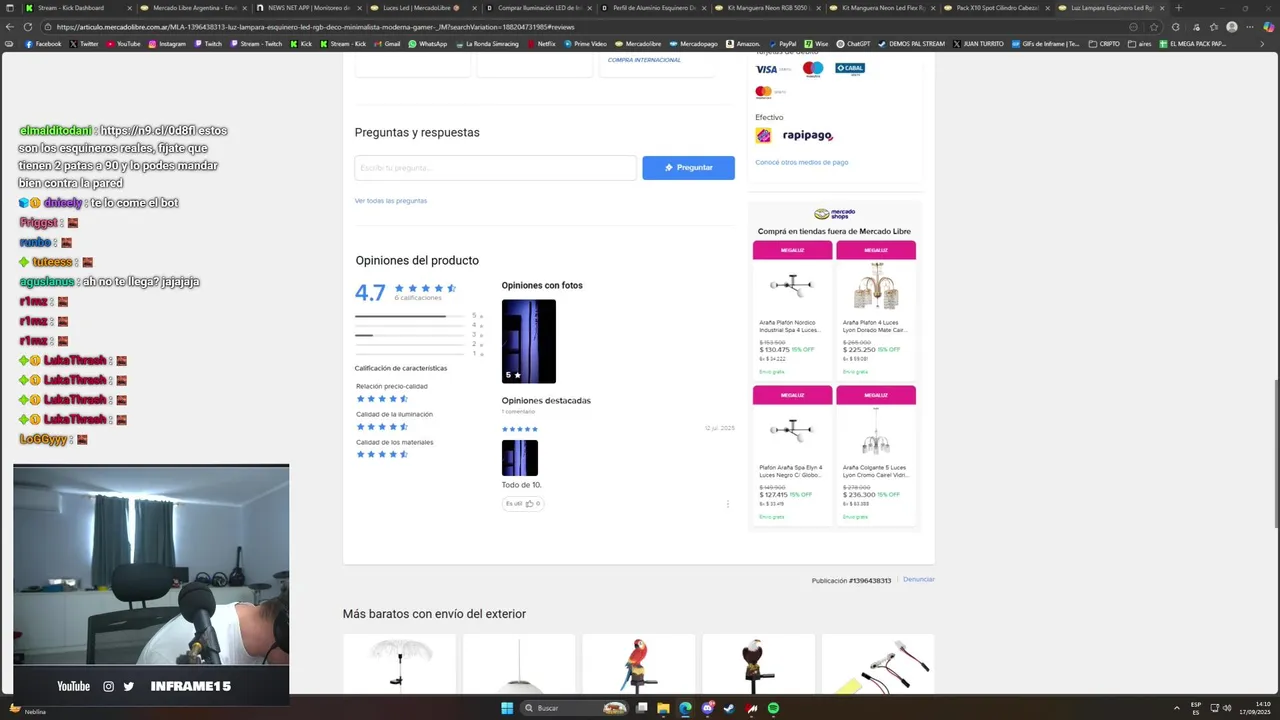Open WhatsApp bookmark
The width and height of the screenshot is (1280, 720).
click(427, 44)
